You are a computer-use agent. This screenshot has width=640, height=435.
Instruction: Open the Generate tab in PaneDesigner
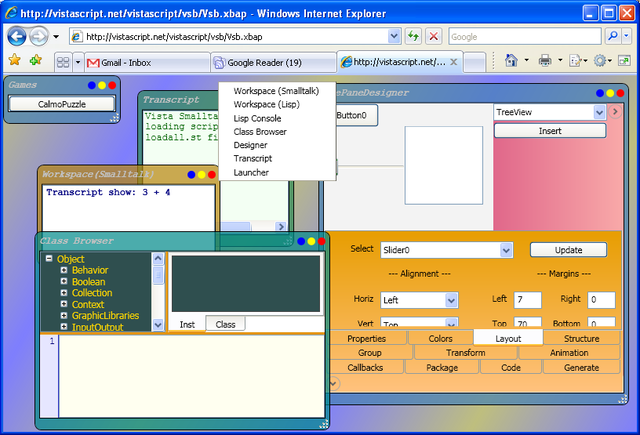(x=581, y=368)
